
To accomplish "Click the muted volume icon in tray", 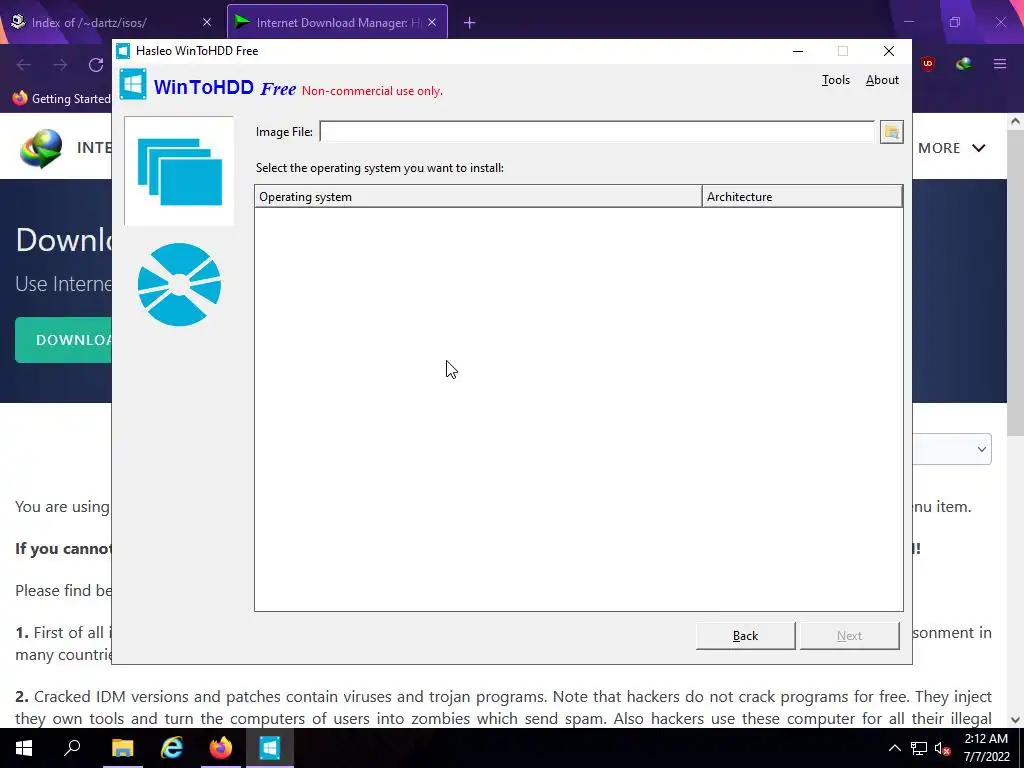I will click(942, 748).
